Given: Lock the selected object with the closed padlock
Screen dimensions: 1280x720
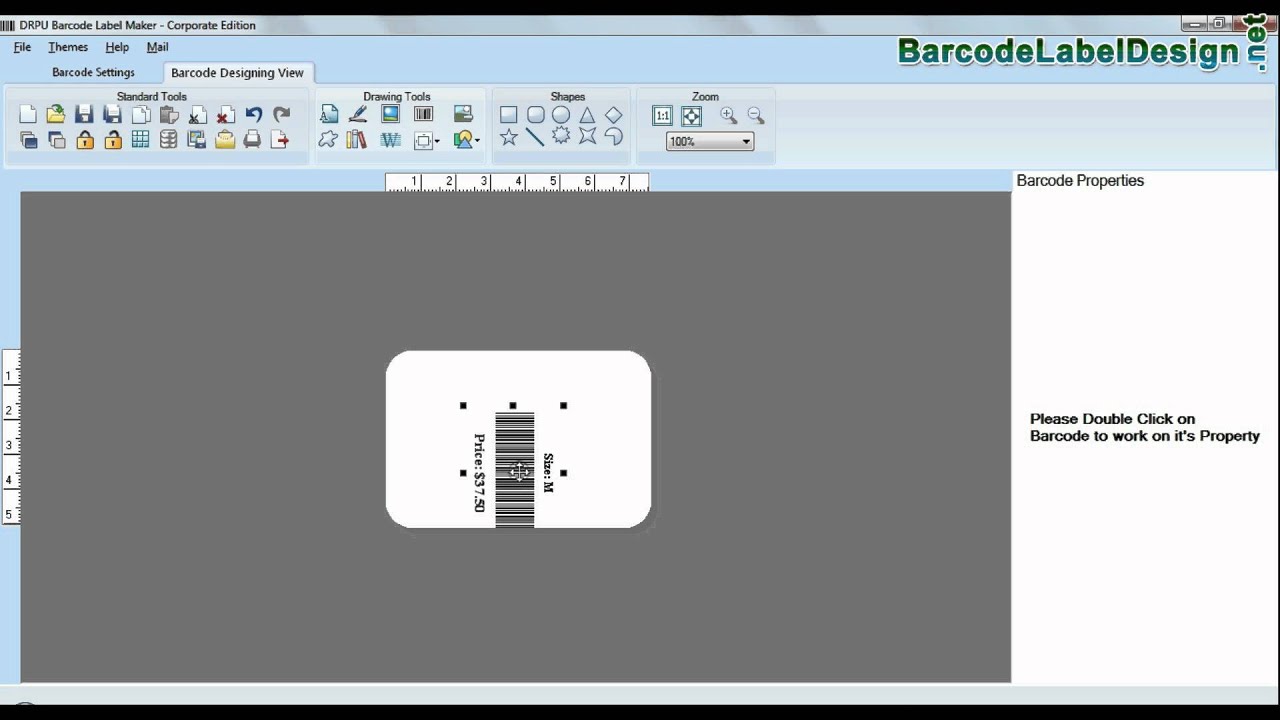Looking at the screenshot, I should (x=84, y=140).
